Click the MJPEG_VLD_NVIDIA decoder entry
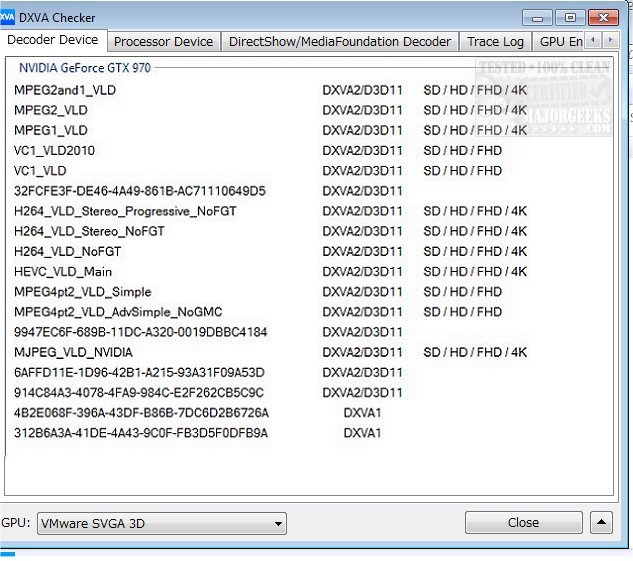 click(x=73, y=353)
